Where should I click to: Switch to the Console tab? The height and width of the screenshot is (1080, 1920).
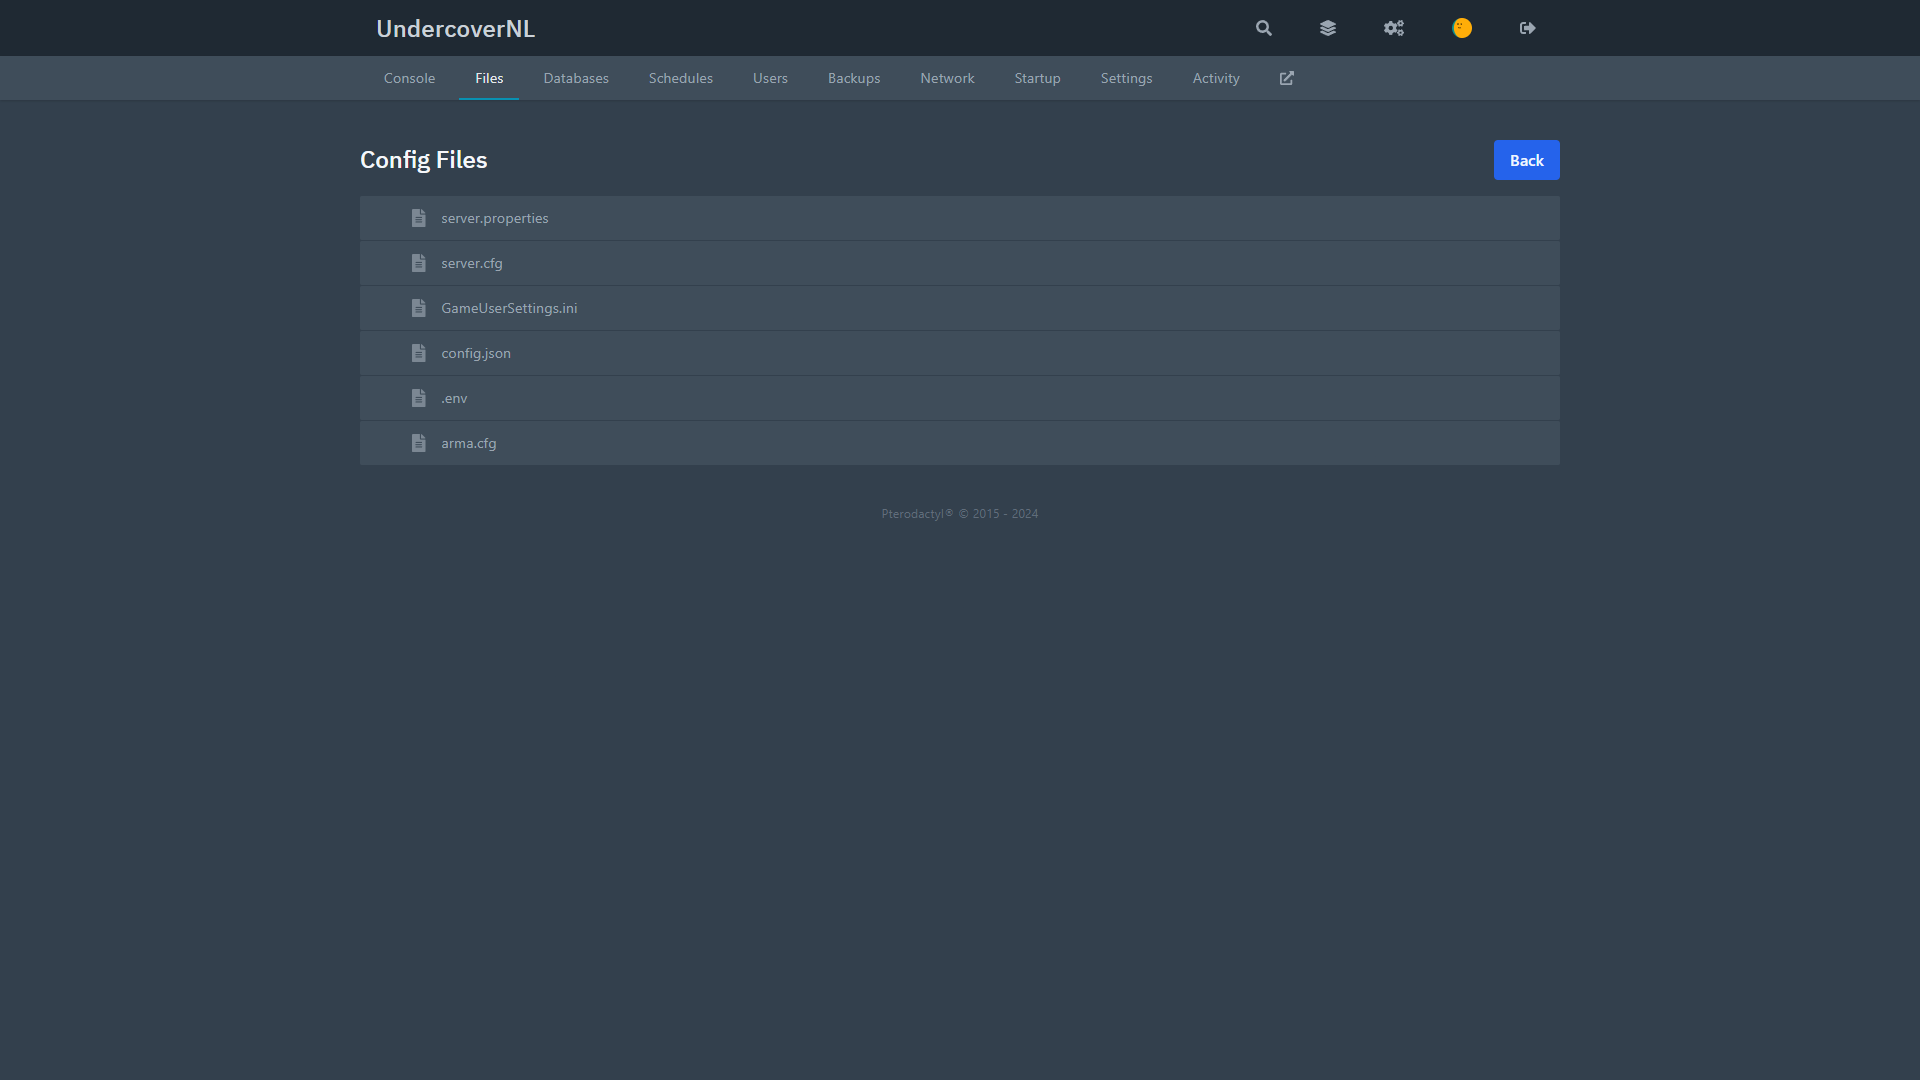pos(409,78)
